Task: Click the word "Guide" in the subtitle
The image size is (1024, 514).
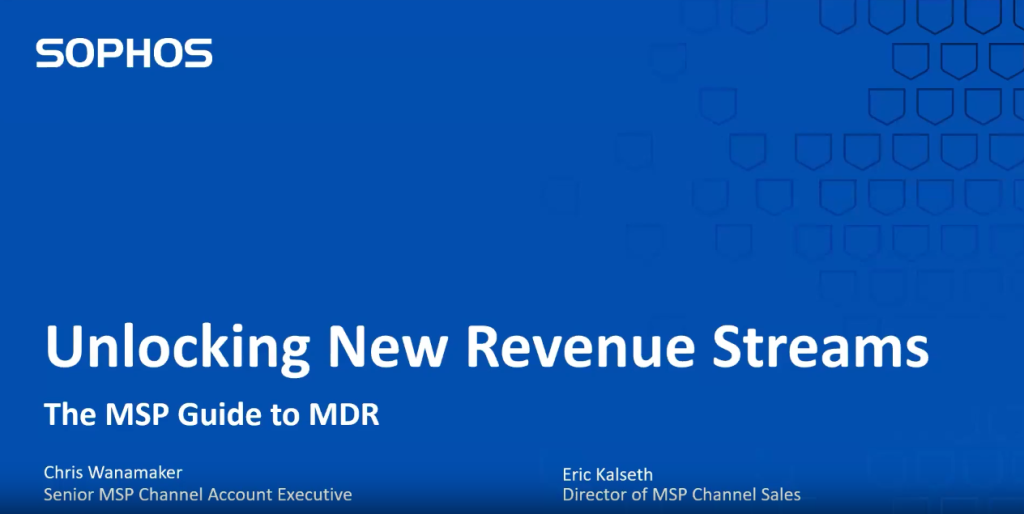Action: click(210, 414)
